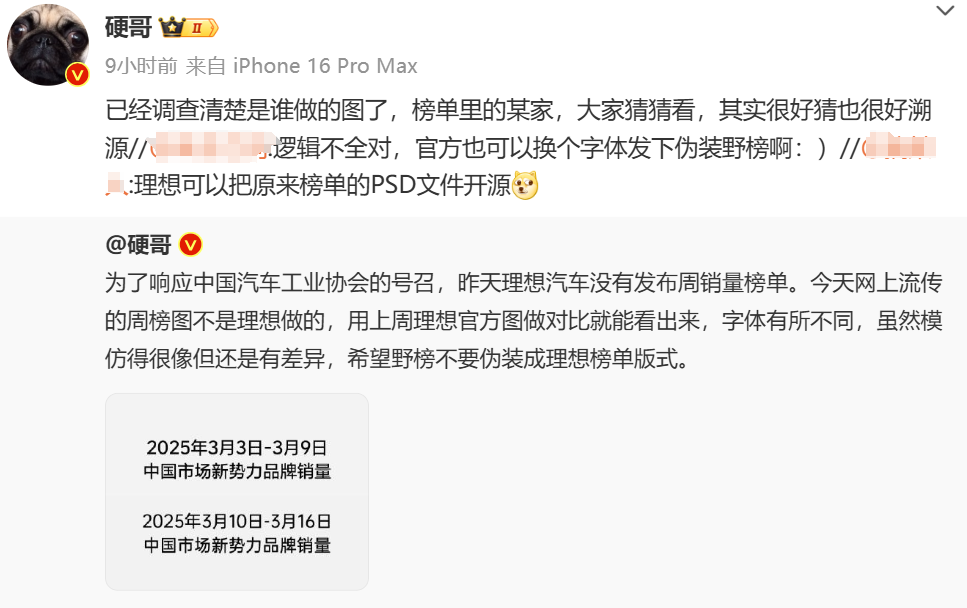Image resolution: width=967 pixels, height=608 pixels.
Task: Open the post via the 9小时前 timestamp
Action: coord(141,65)
